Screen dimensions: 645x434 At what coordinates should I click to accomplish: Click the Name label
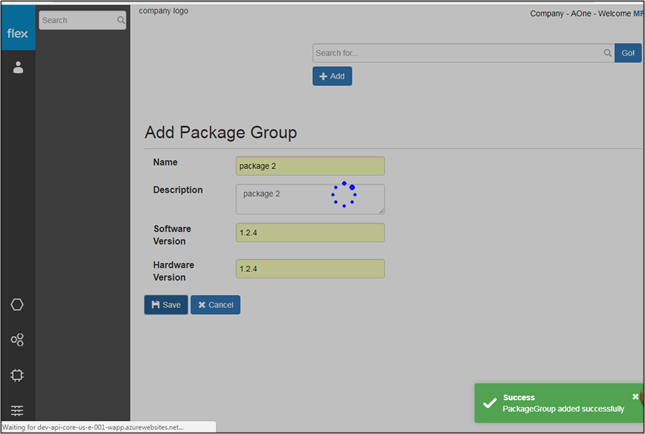point(165,162)
